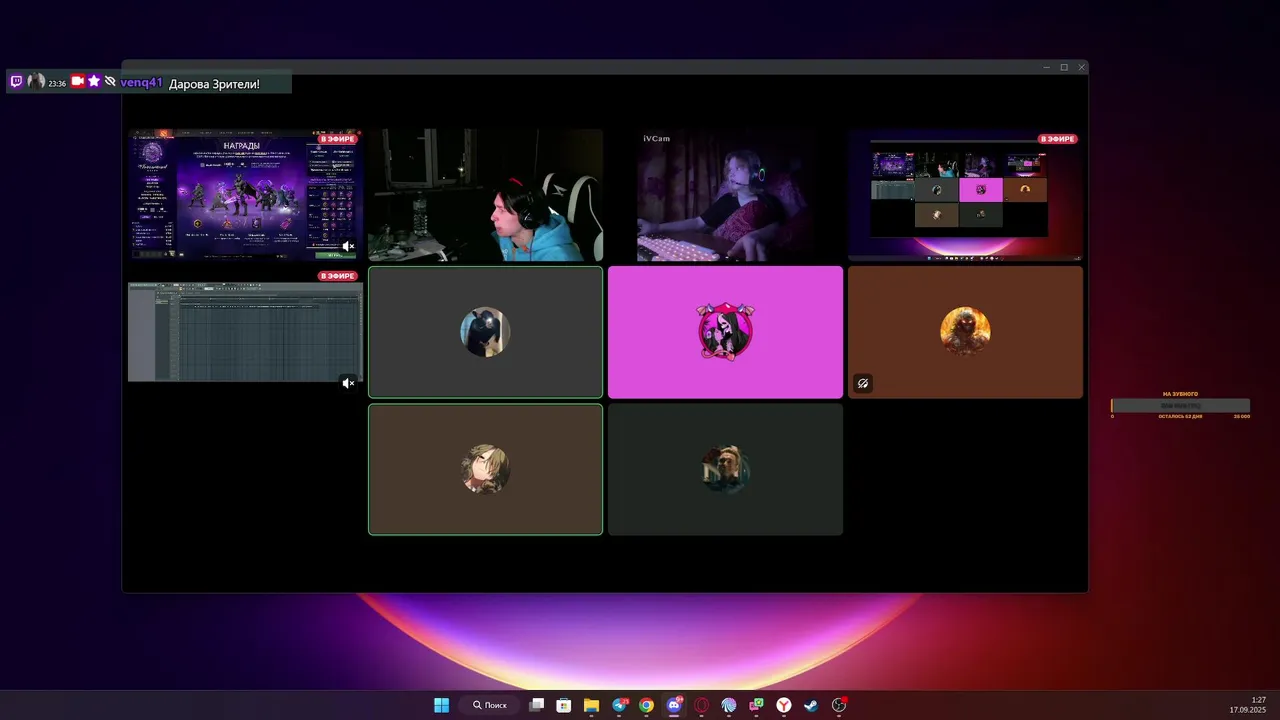
Task: Click the muted-headphones icon on brown tile
Action: (x=862, y=383)
